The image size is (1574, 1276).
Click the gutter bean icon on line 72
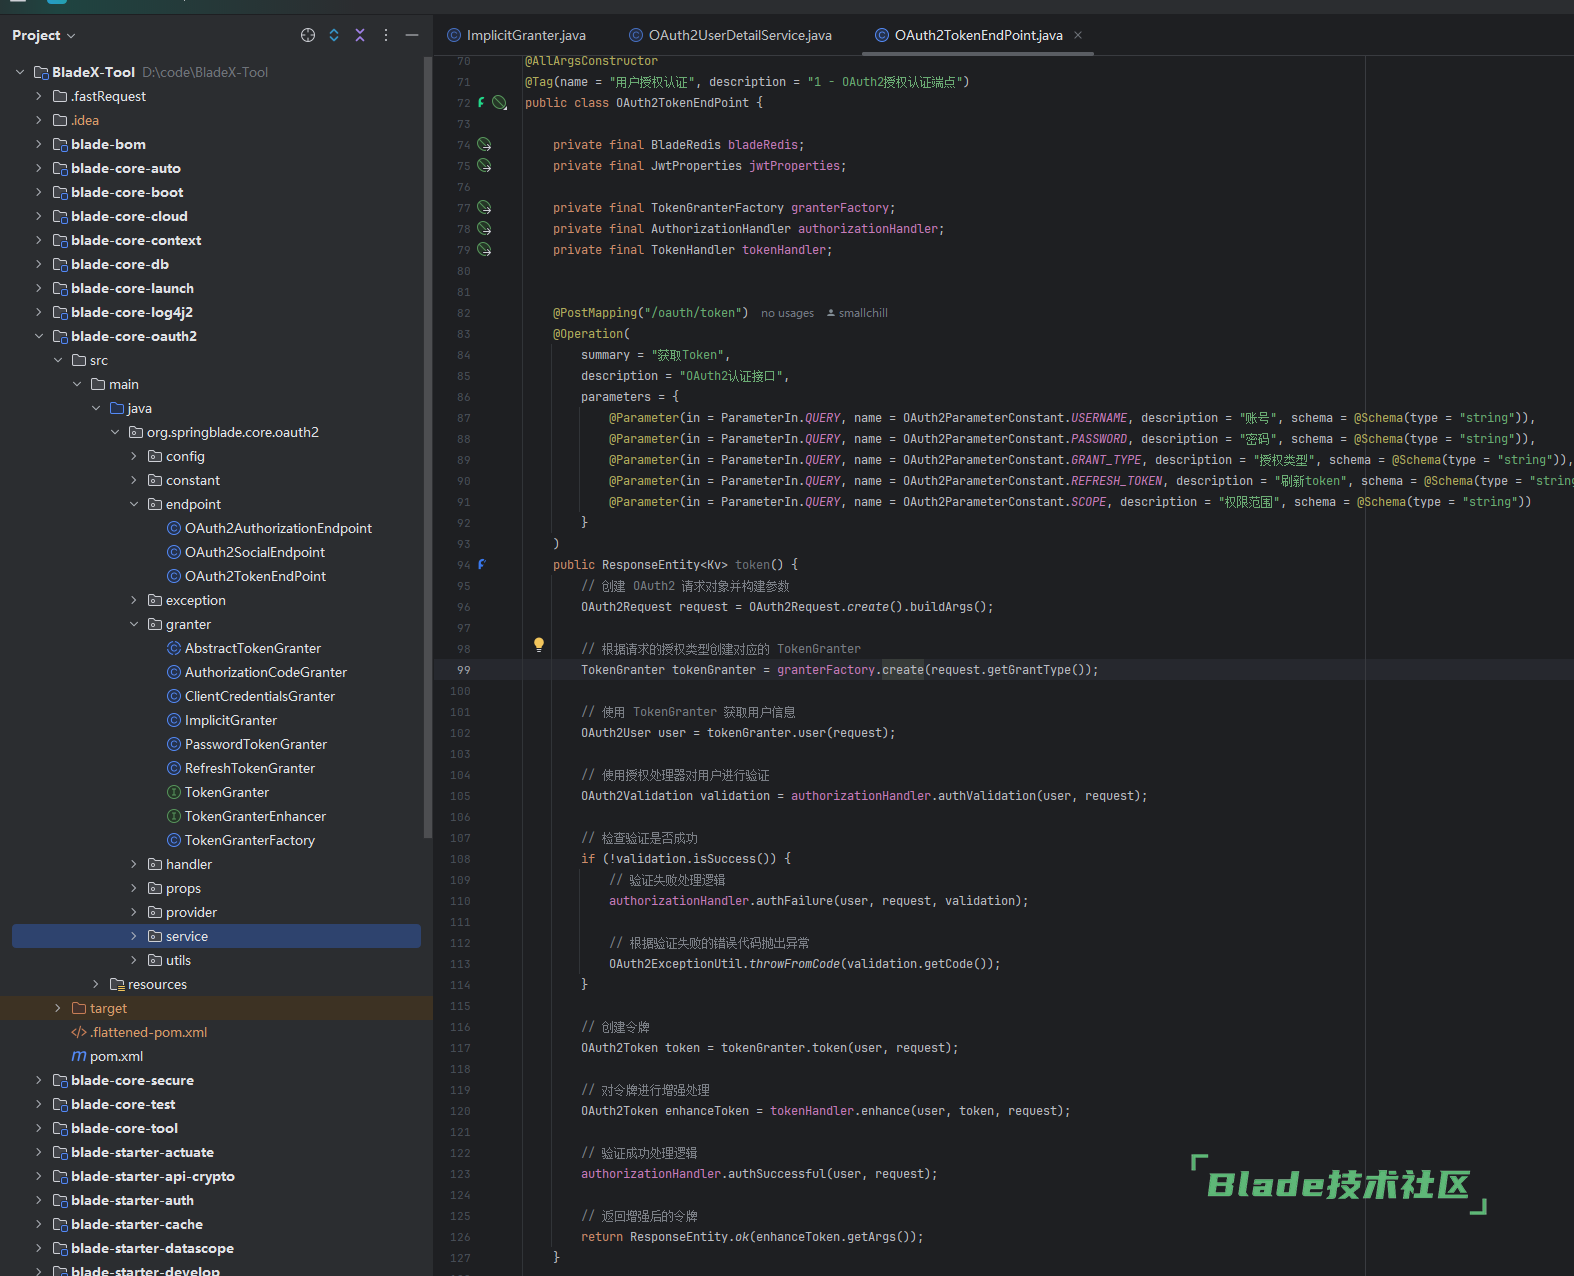tap(500, 103)
